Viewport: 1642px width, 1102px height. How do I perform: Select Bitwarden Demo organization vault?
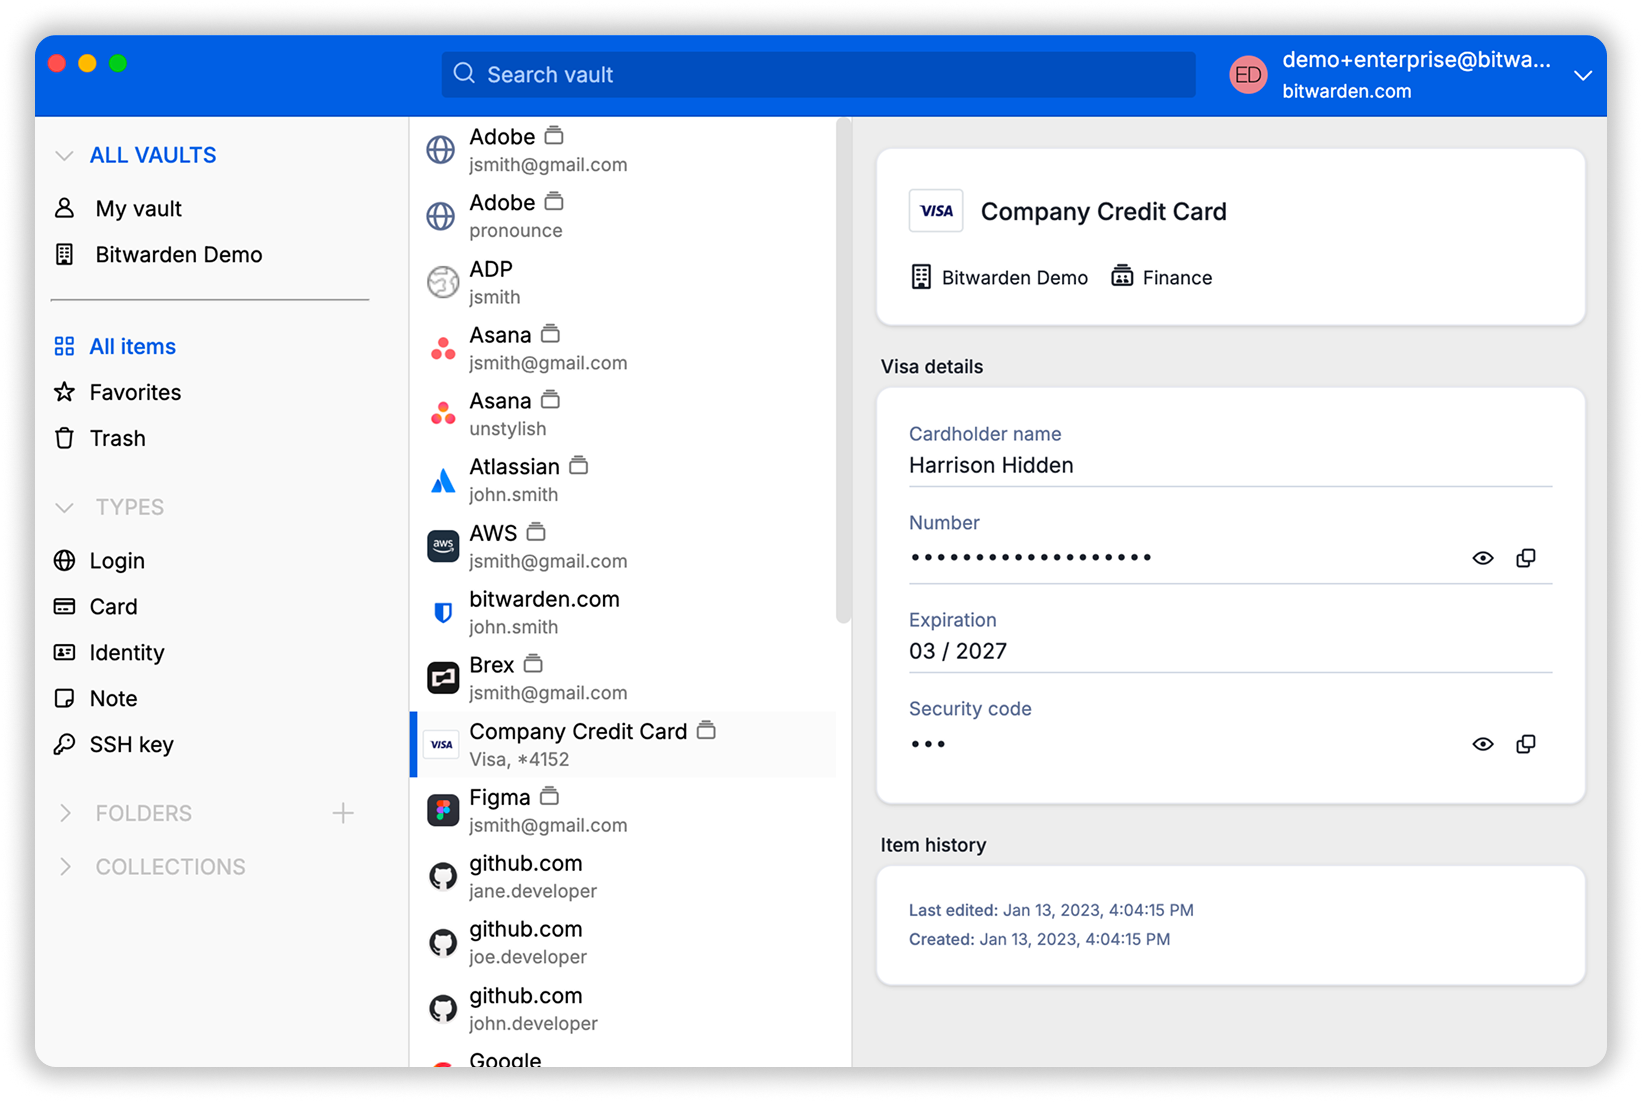coord(178,255)
